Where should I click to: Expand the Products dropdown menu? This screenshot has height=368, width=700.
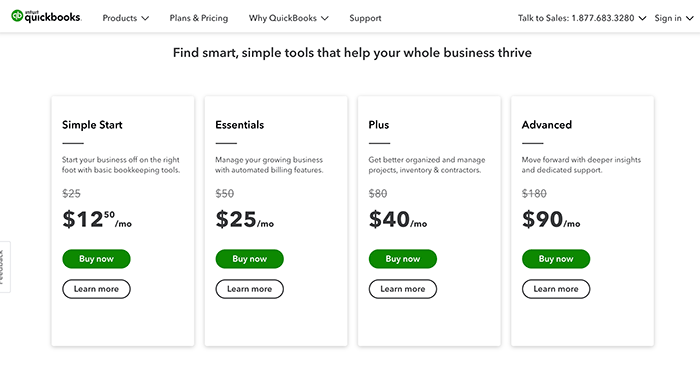[x=125, y=18]
